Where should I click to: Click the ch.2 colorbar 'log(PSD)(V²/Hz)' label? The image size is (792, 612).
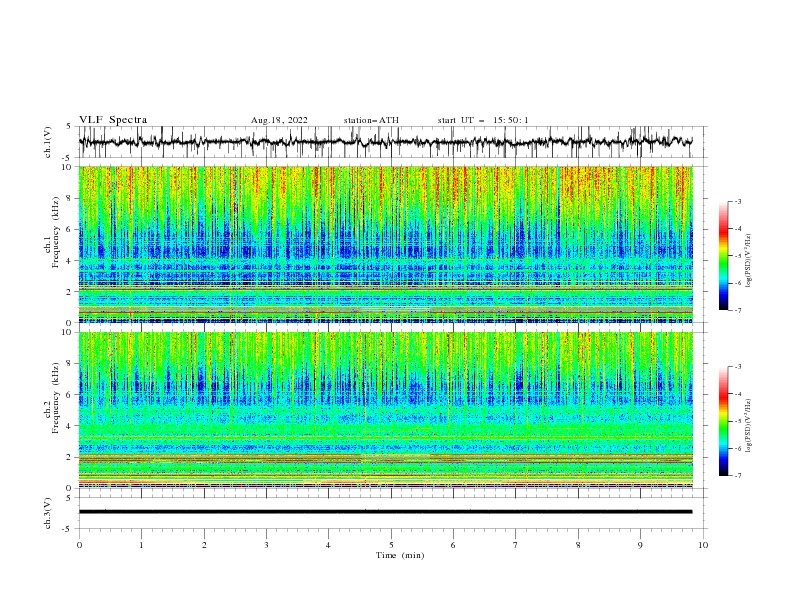(749, 425)
